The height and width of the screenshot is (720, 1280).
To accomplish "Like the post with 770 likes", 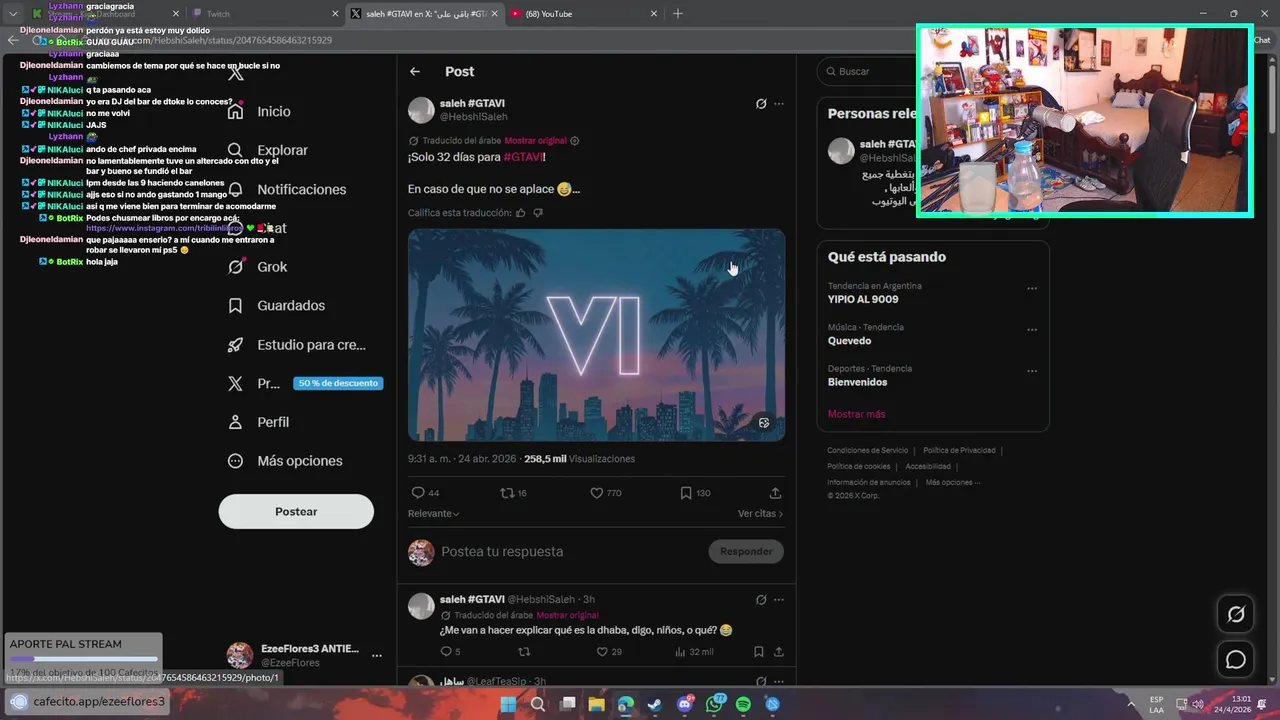I will [605, 493].
